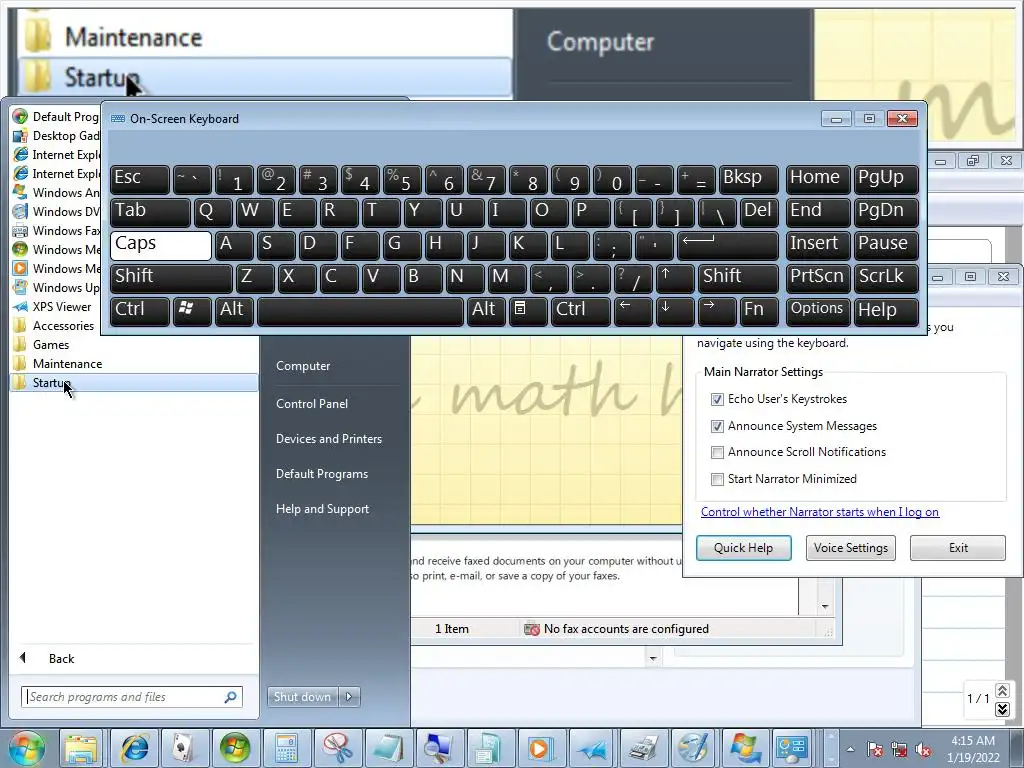Image resolution: width=1024 pixels, height=768 pixels.
Task: Enable Announce Scroll Notifications checkbox
Action: (x=717, y=452)
